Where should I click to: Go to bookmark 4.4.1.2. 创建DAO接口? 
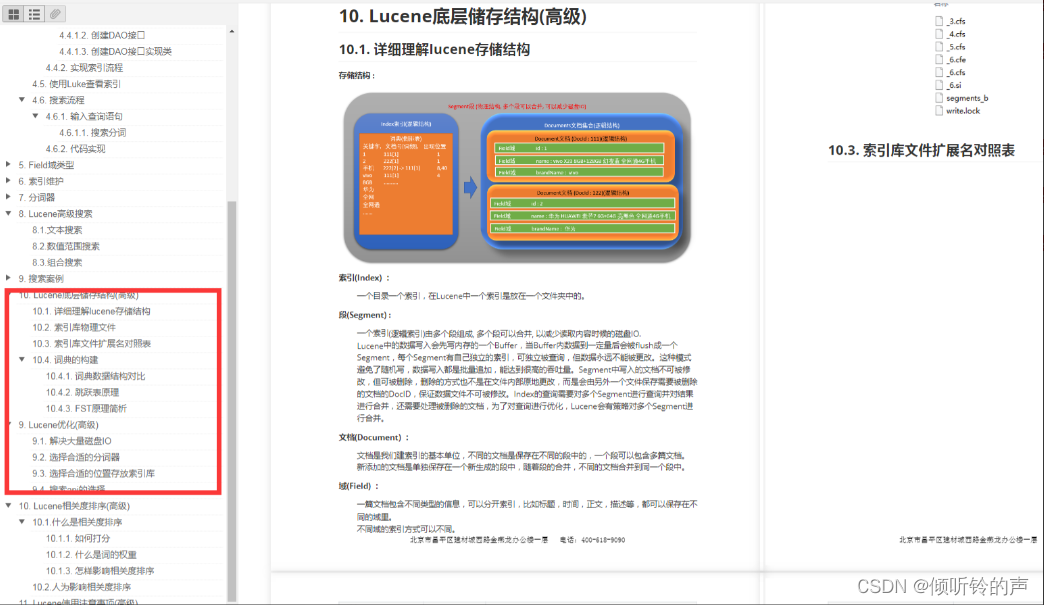[102, 35]
